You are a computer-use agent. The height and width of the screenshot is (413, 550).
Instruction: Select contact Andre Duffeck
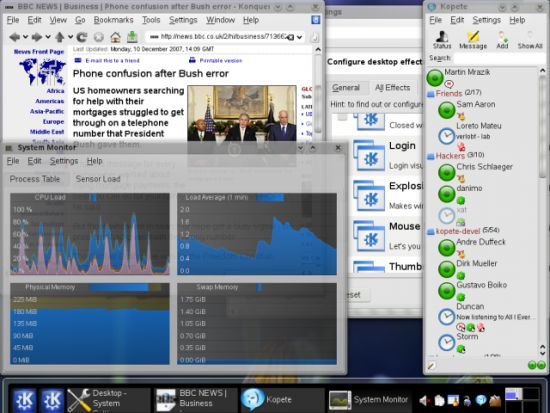(x=481, y=242)
